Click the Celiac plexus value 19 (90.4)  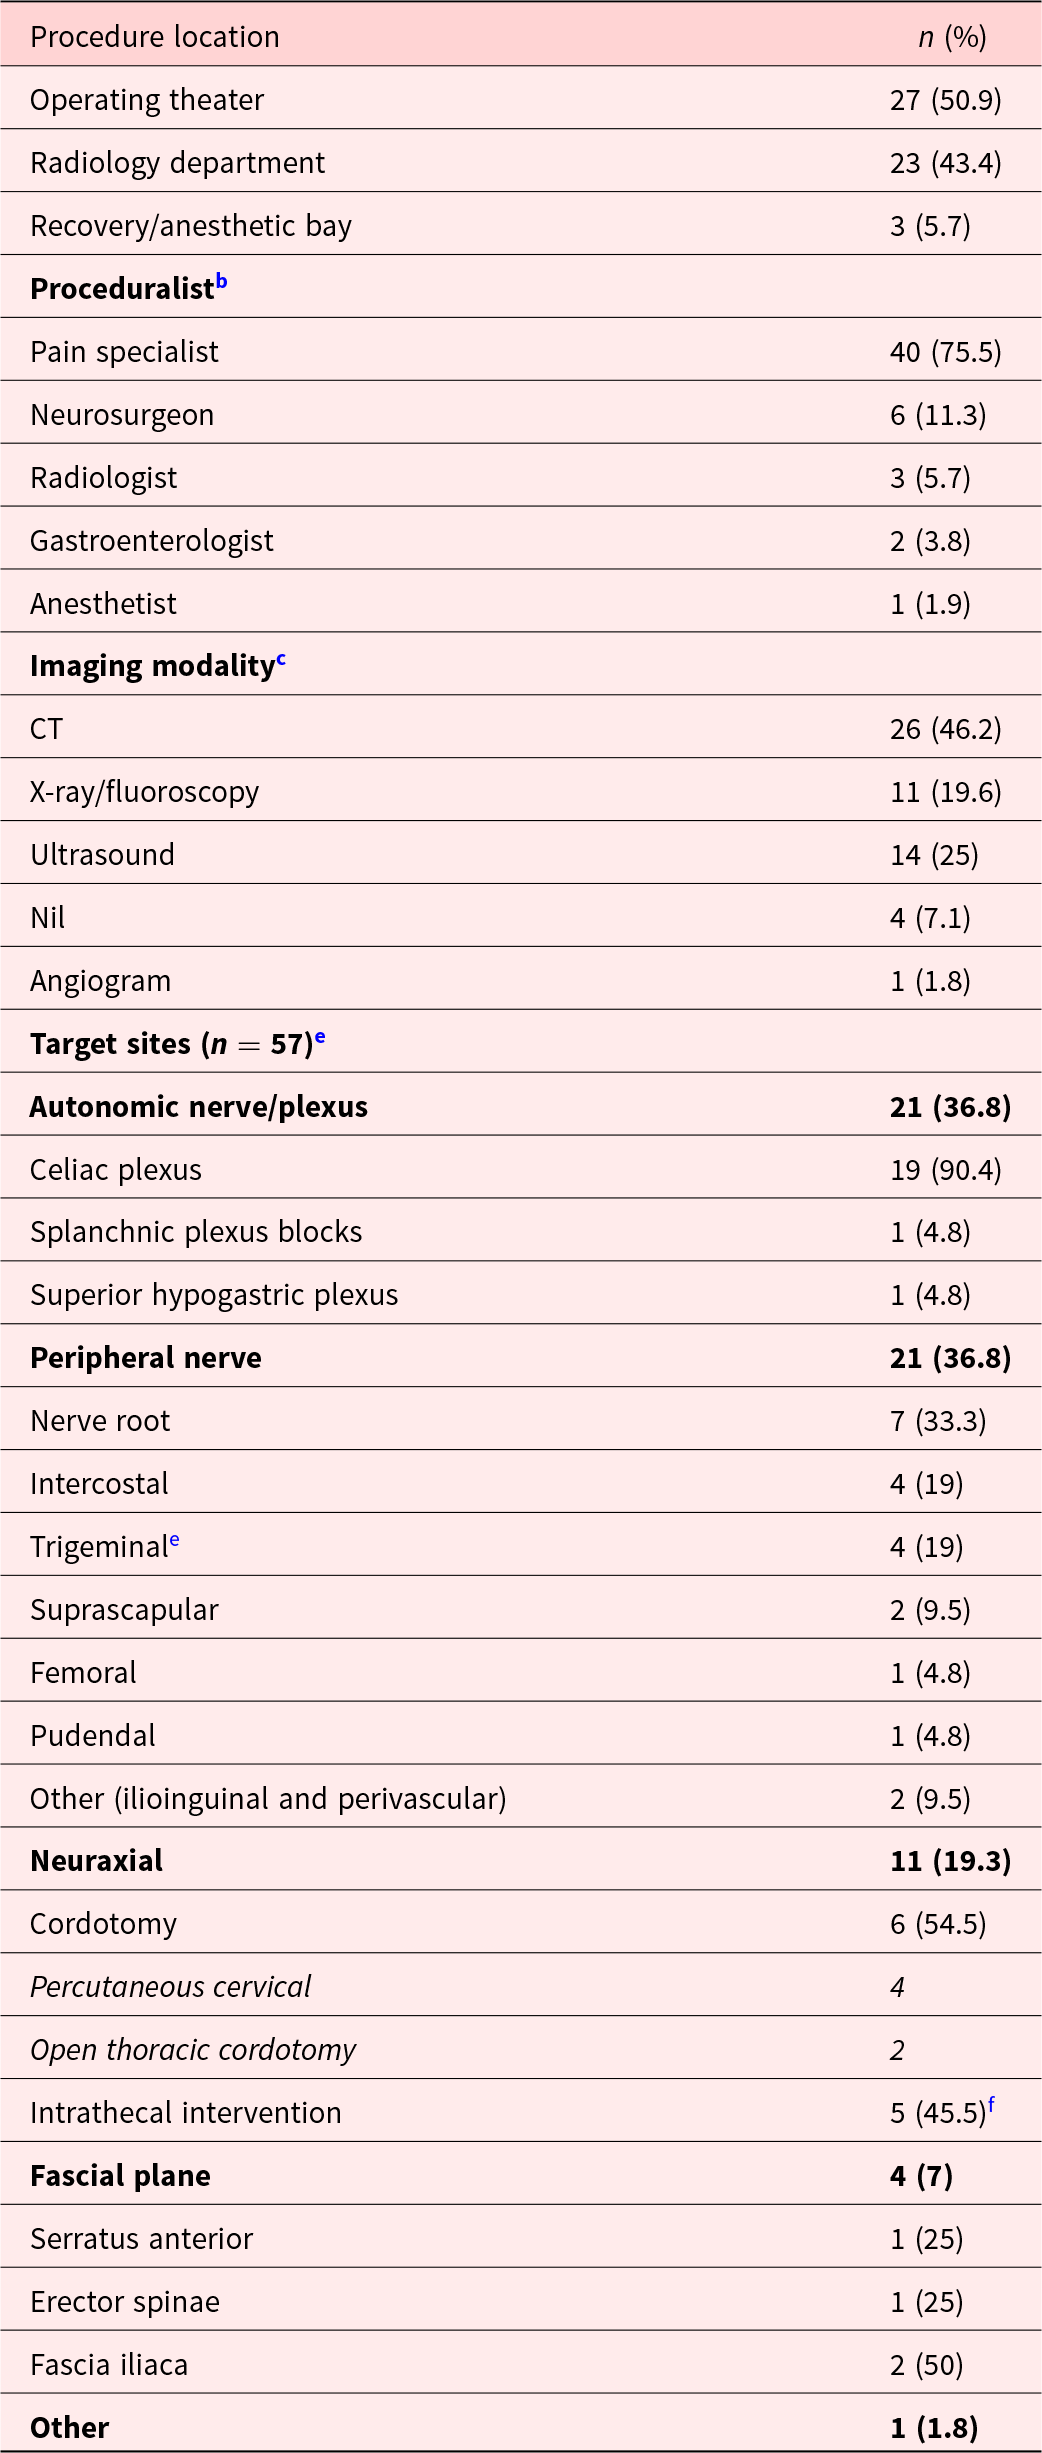click(x=945, y=1170)
